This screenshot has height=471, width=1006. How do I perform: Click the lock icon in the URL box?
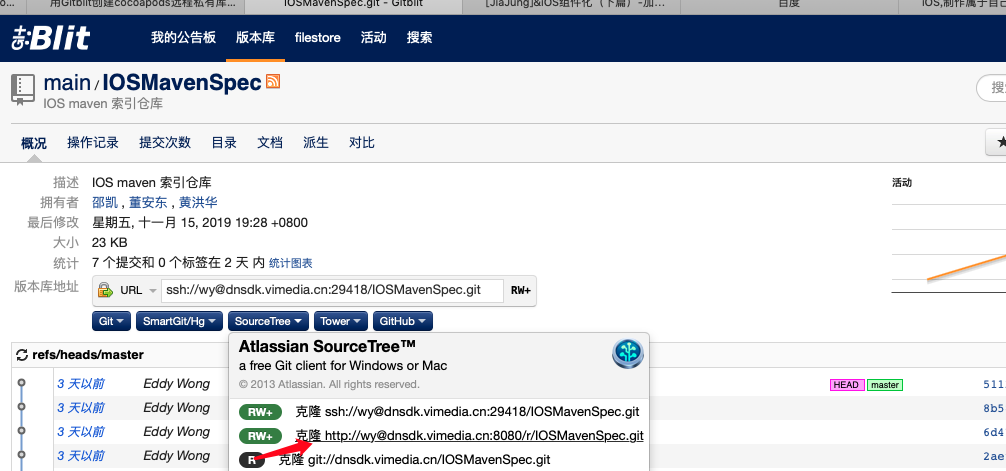pyautogui.click(x=105, y=290)
